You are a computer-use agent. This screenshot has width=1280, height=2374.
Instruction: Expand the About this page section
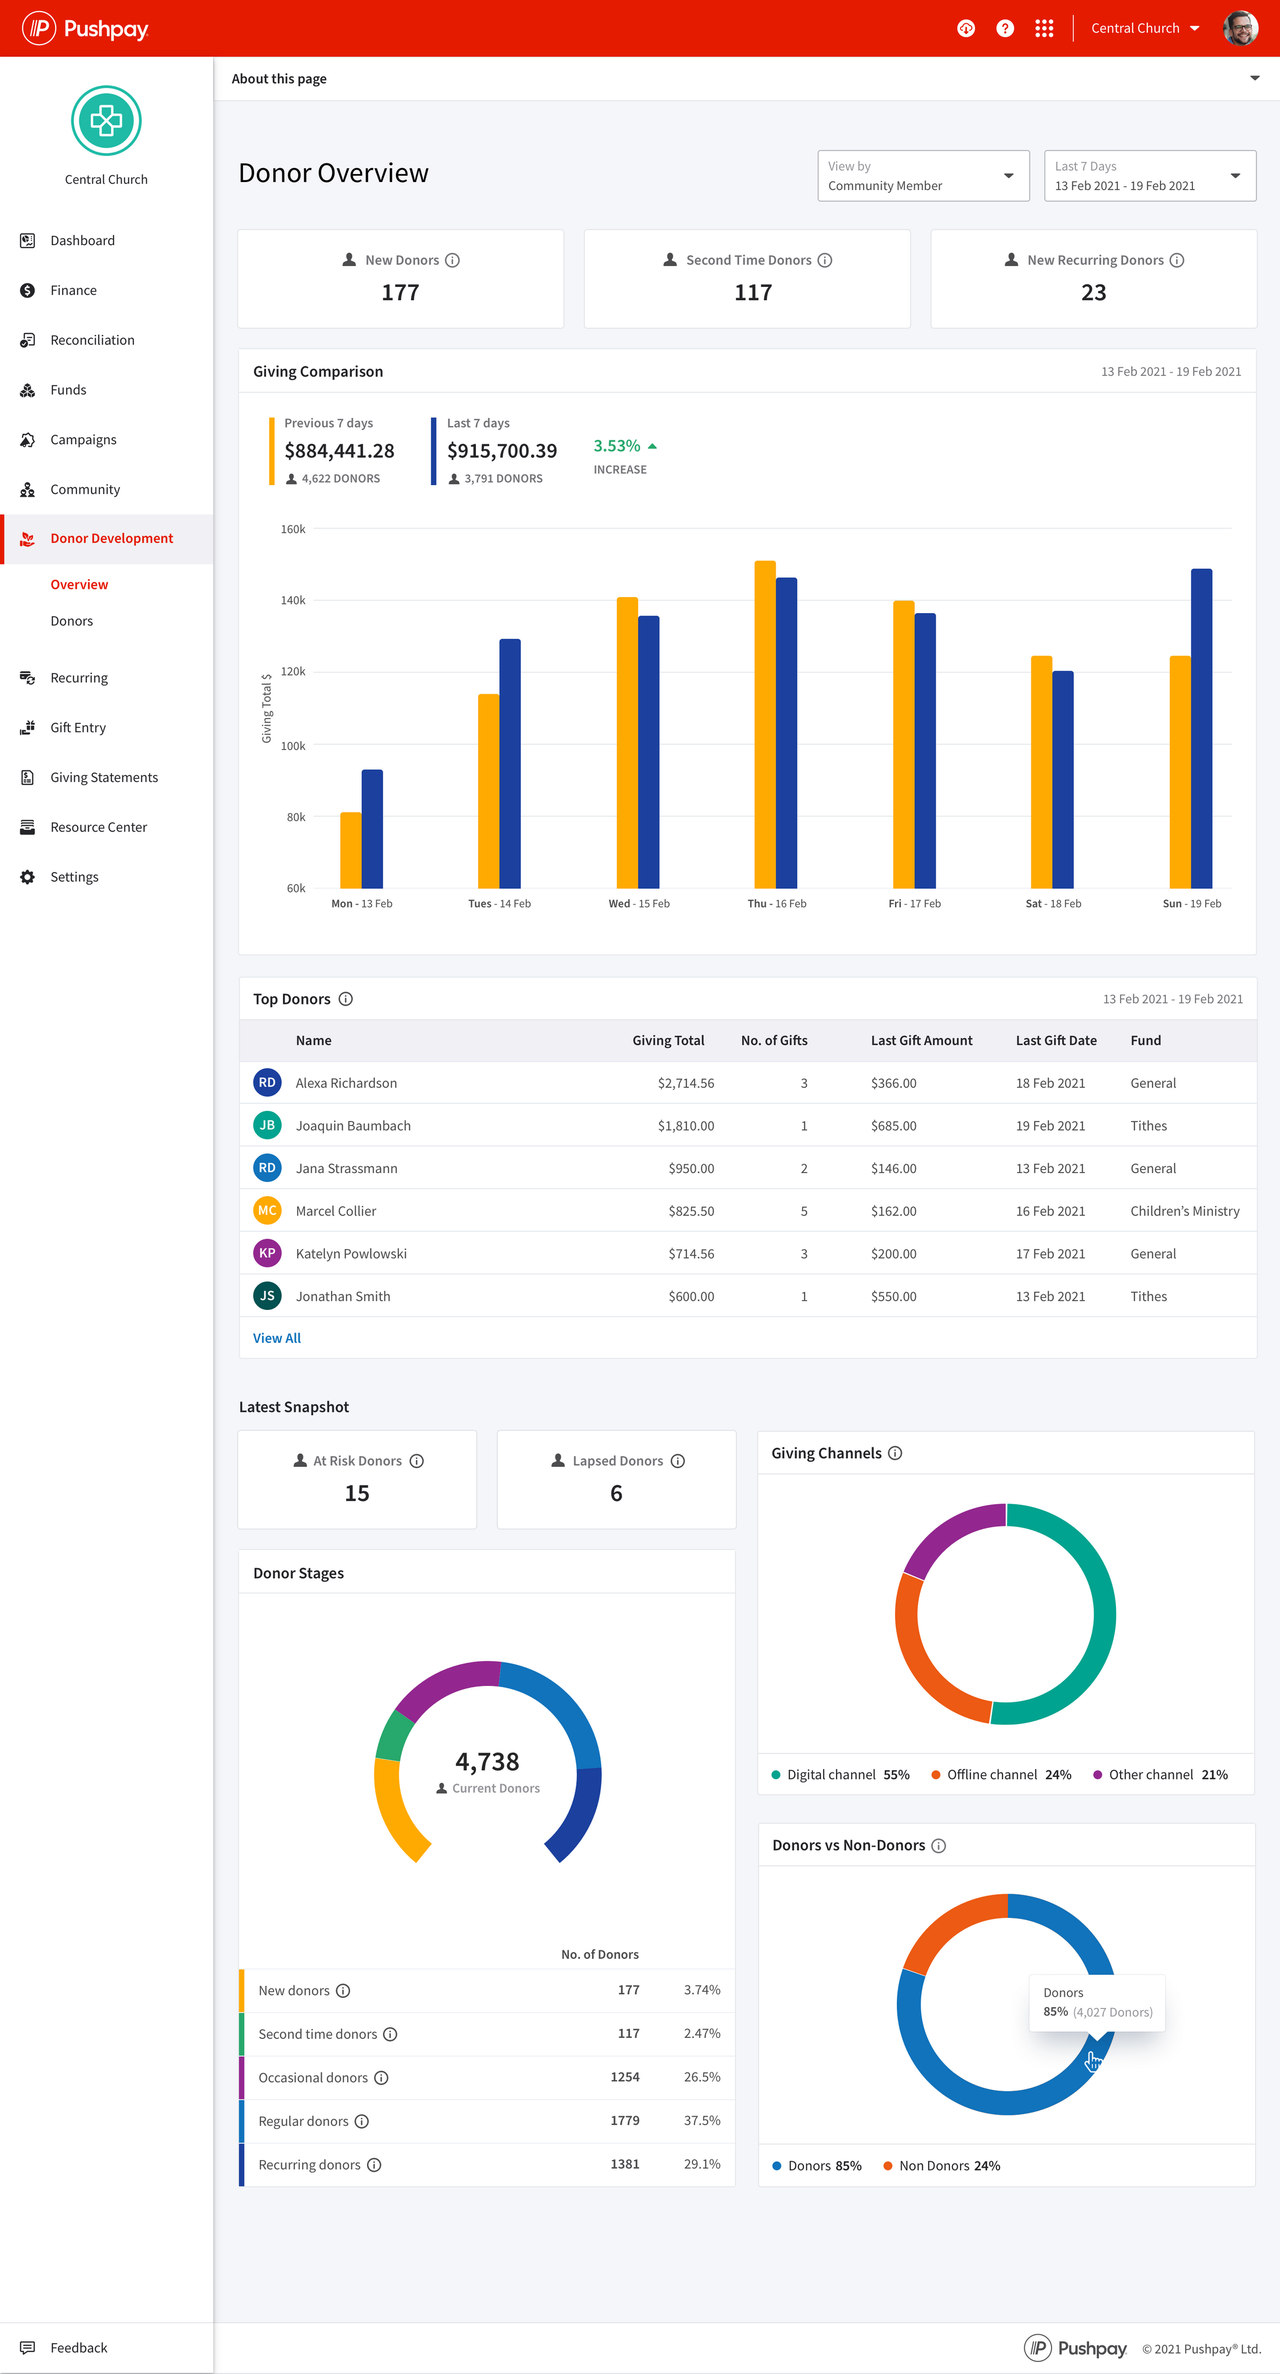point(1254,79)
